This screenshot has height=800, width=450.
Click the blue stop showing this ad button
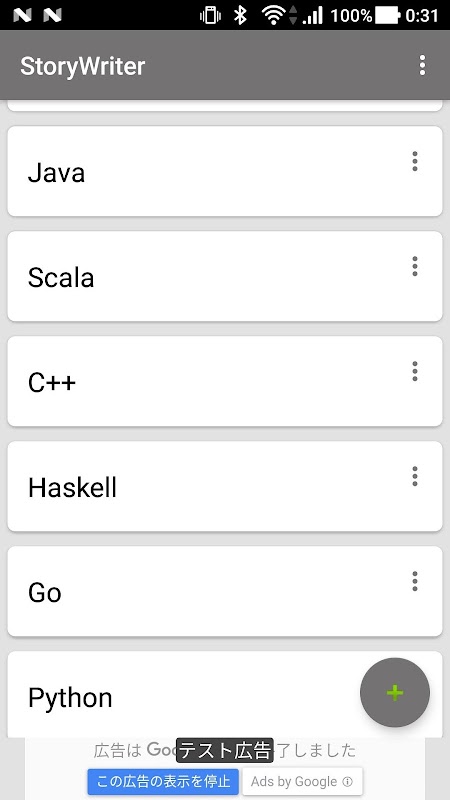(163, 782)
